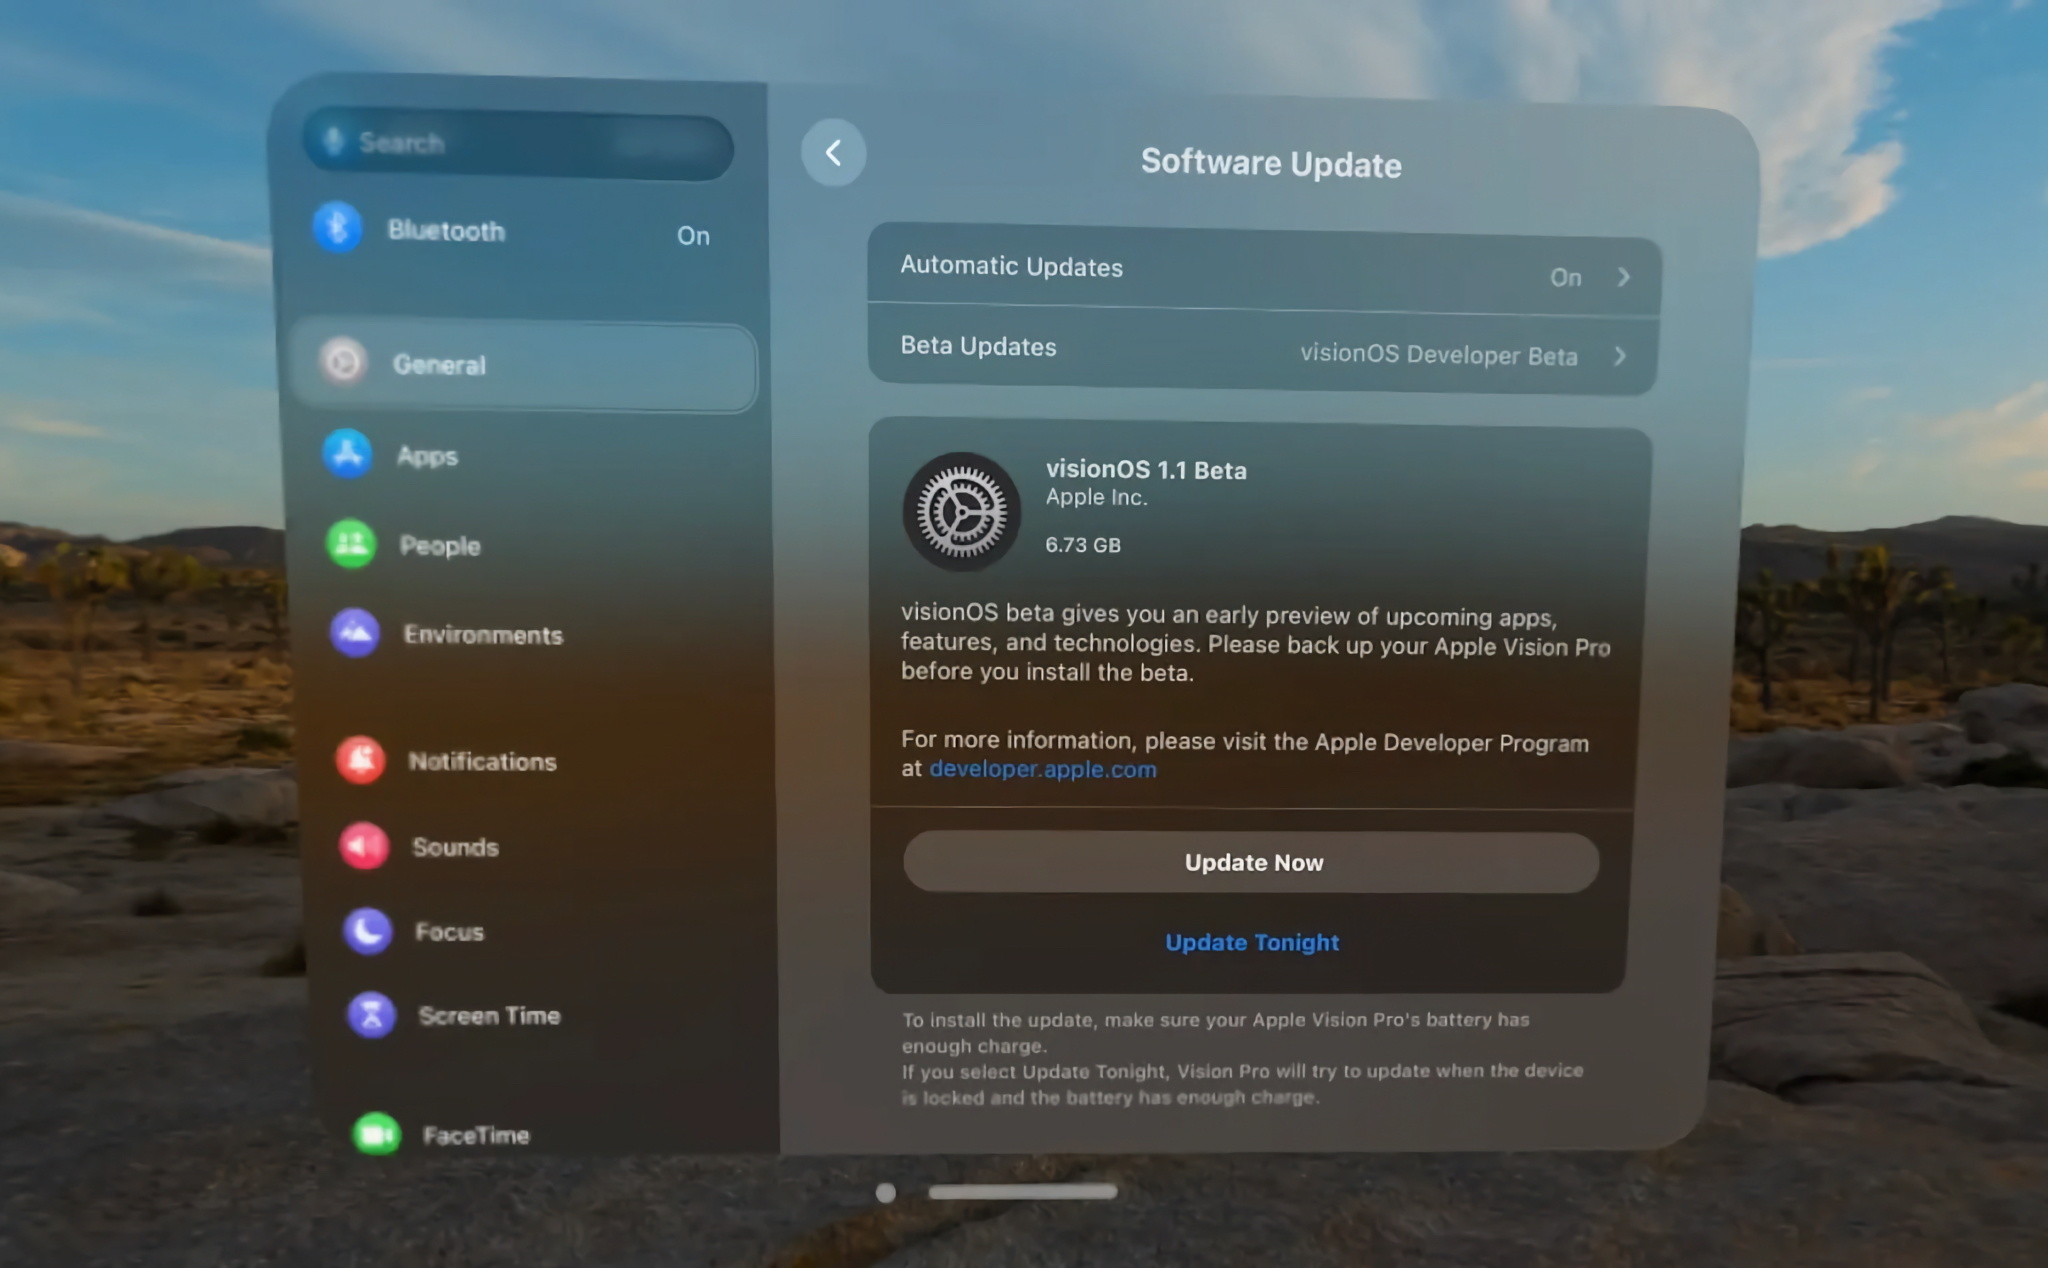The image size is (2048, 1268).
Task: Open the Beta Updates row
Action: pos(1262,350)
